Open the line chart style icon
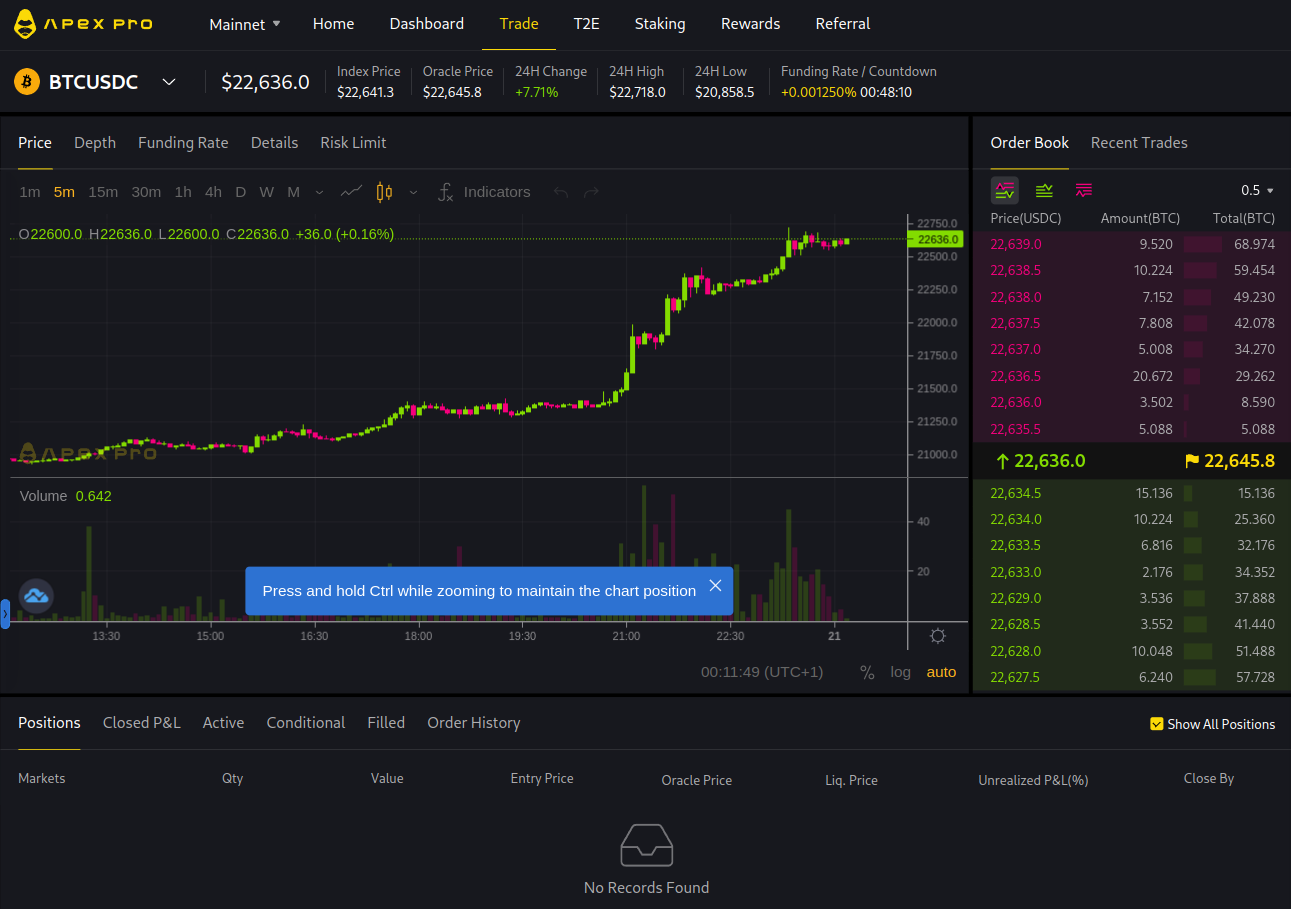 tap(351, 192)
